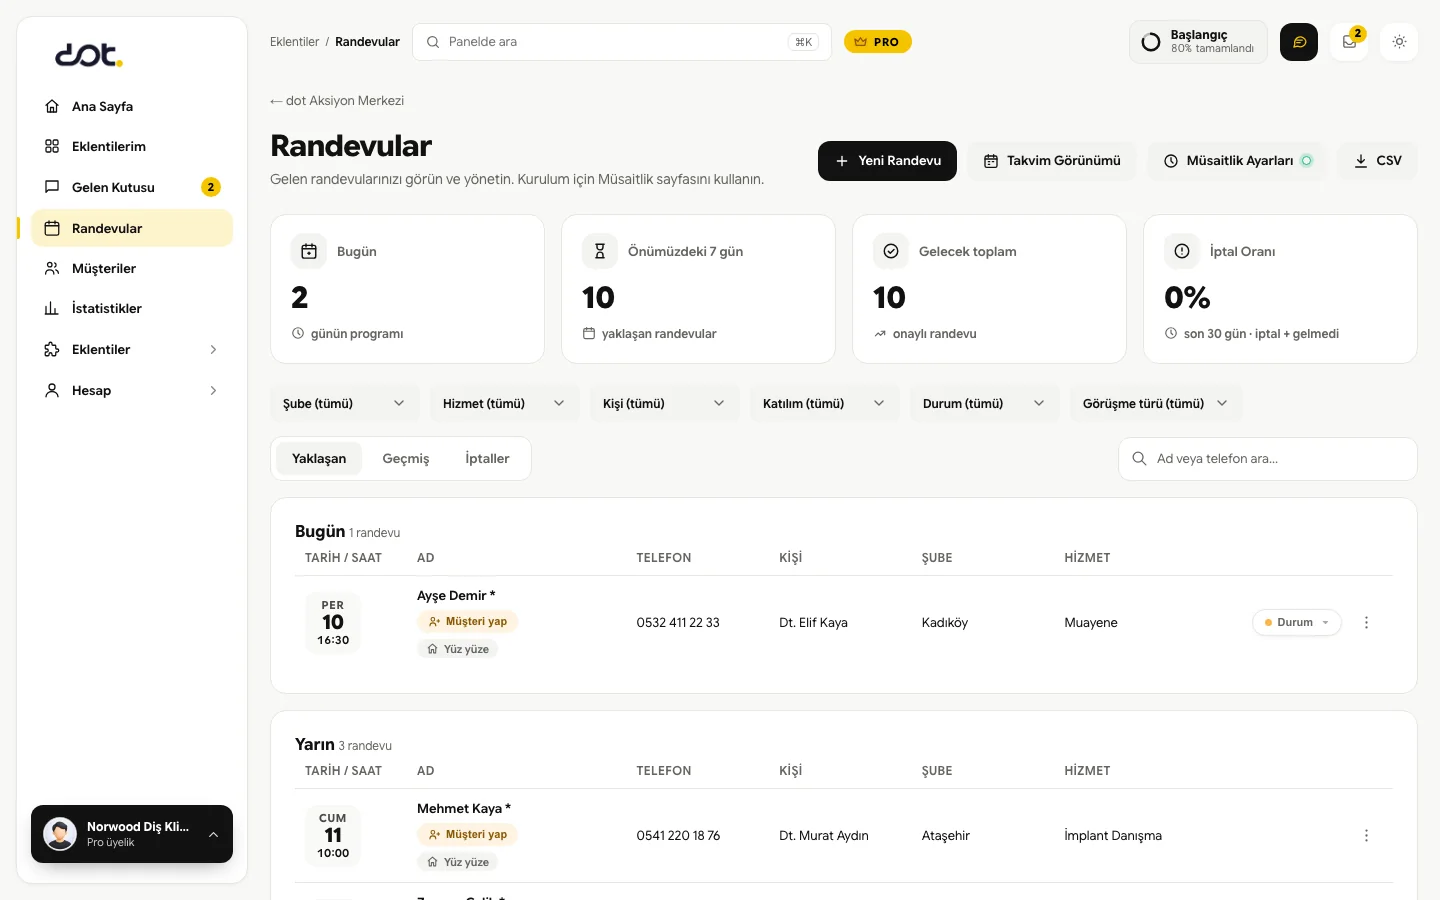The width and height of the screenshot is (1440, 900).
Task: Switch to İptaller tab
Action: pyautogui.click(x=487, y=458)
